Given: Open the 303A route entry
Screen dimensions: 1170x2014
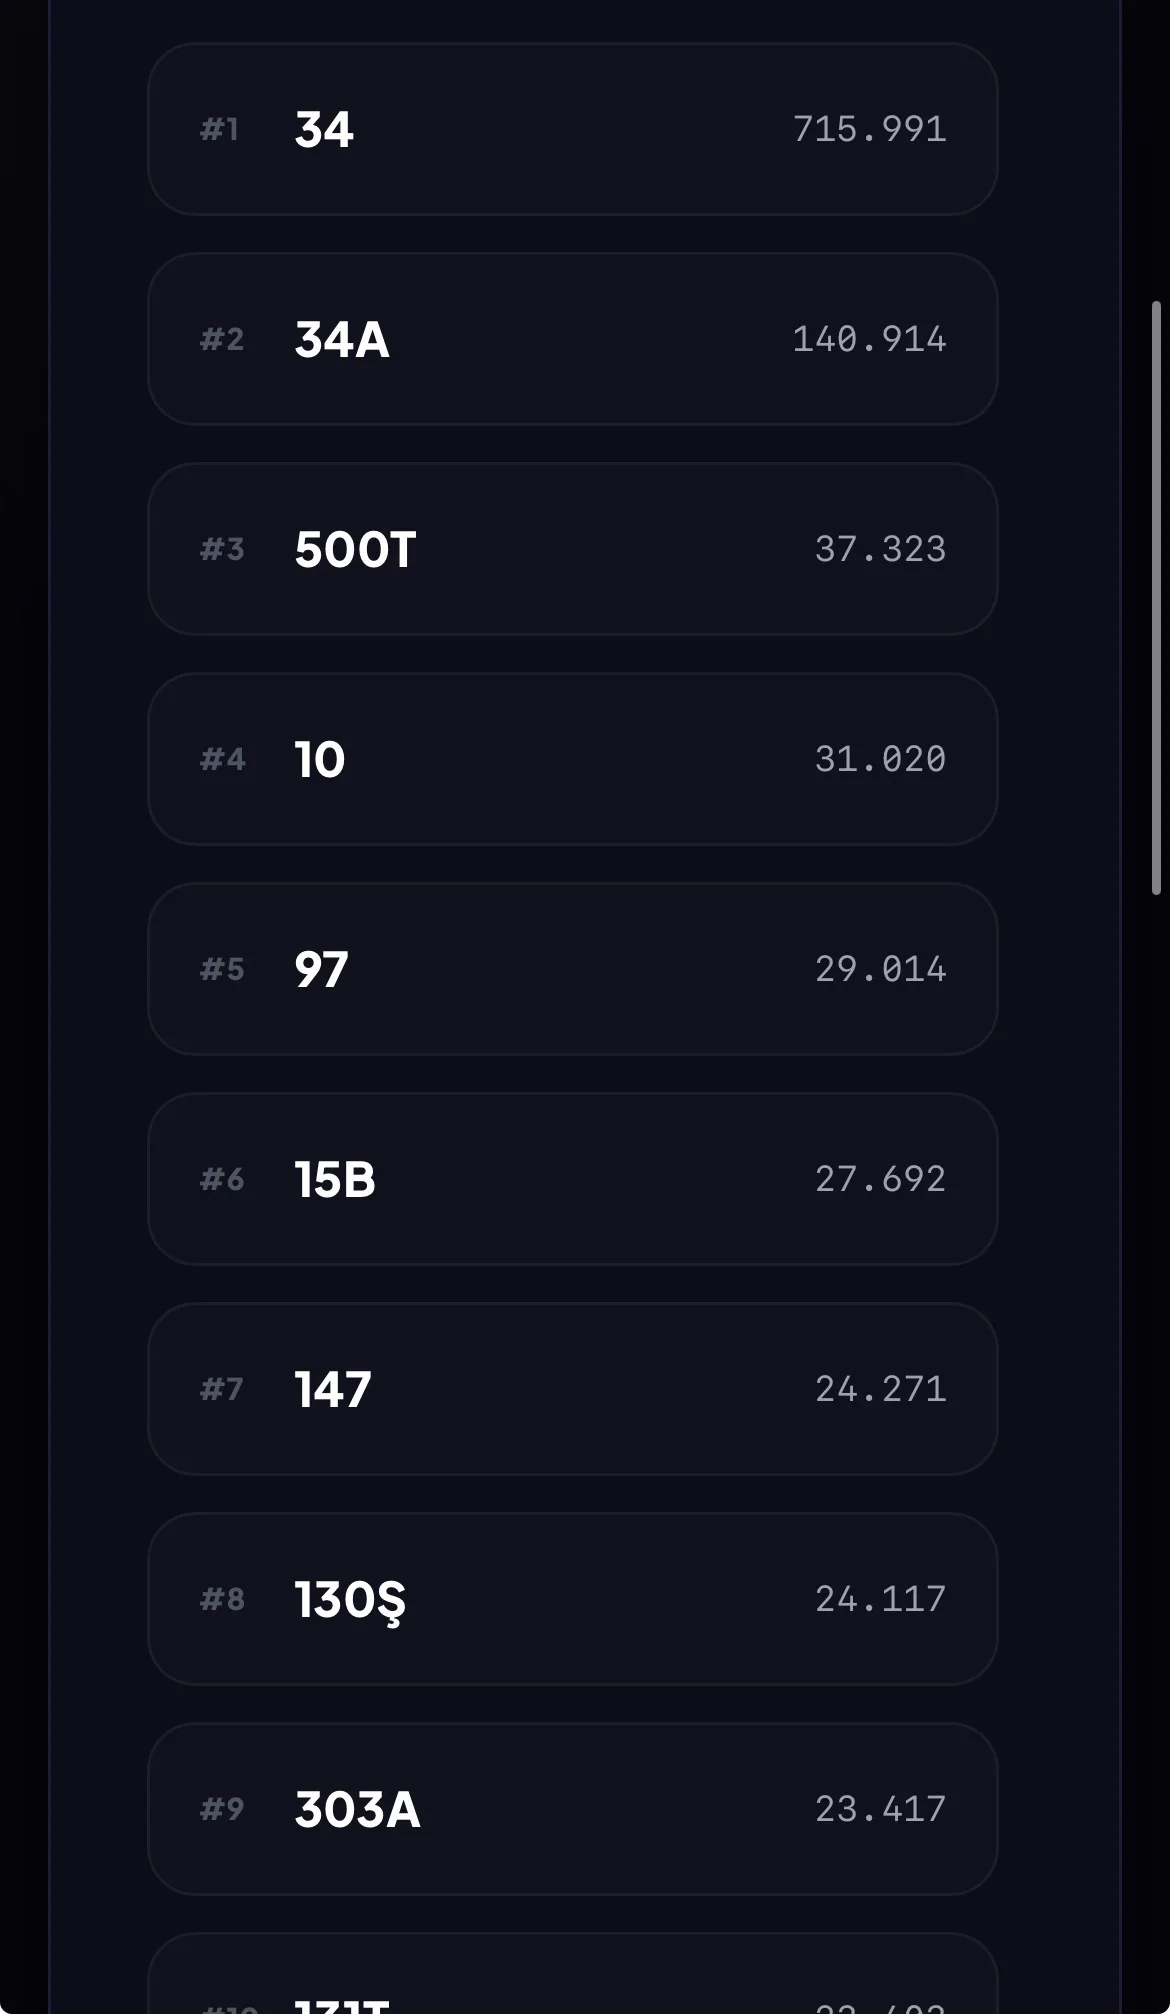Looking at the screenshot, I should [357, 1810].
